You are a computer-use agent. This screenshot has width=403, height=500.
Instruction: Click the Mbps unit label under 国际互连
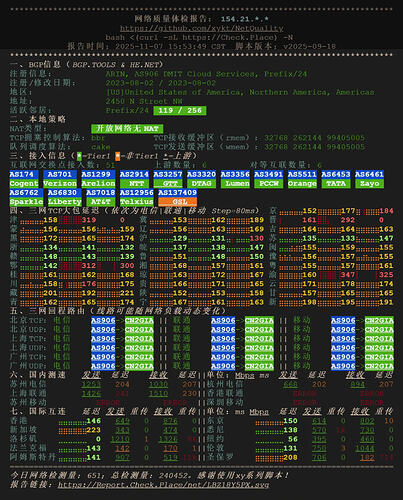(259, 412)
